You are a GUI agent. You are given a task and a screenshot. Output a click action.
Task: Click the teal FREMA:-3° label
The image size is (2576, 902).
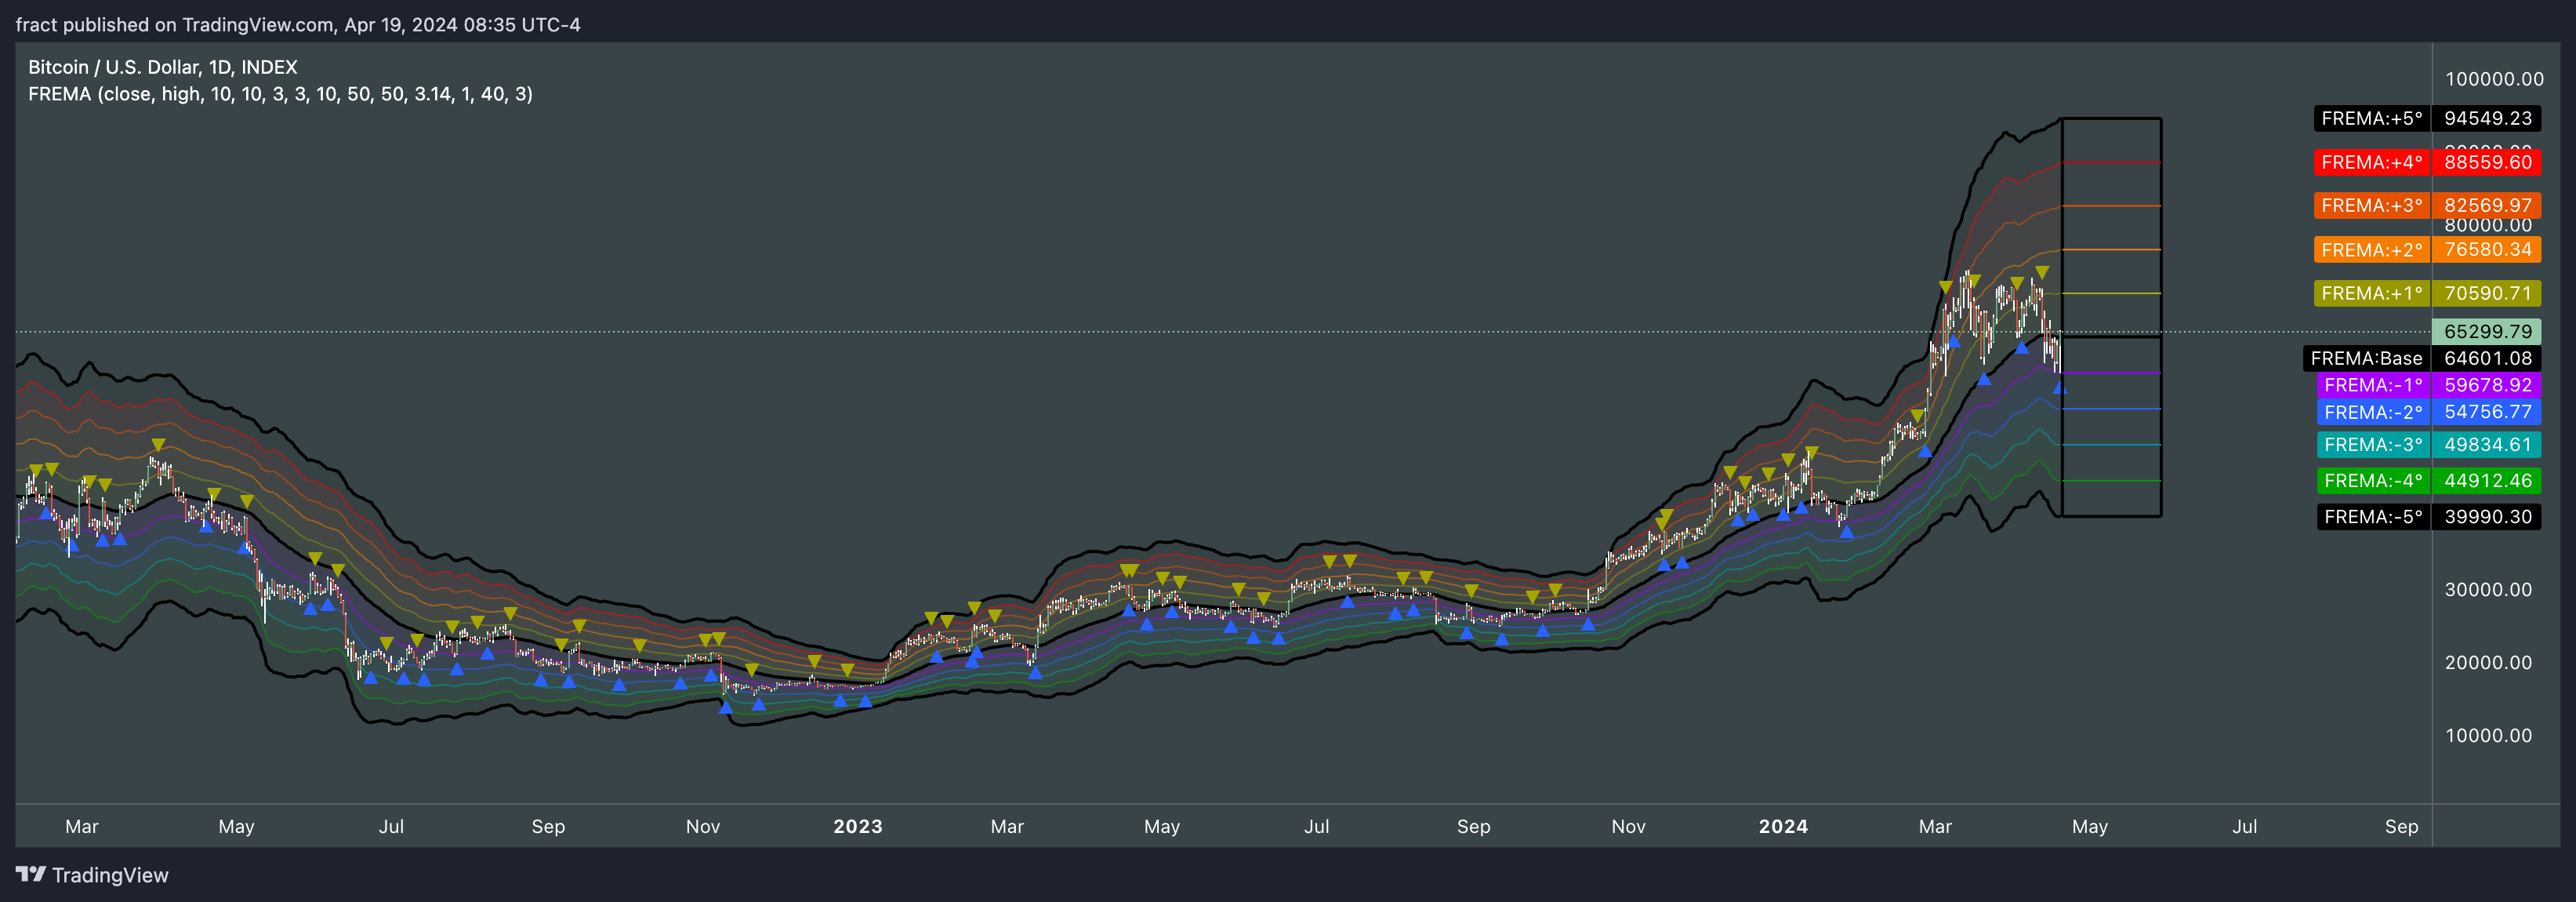click(x=2374, y=444)
